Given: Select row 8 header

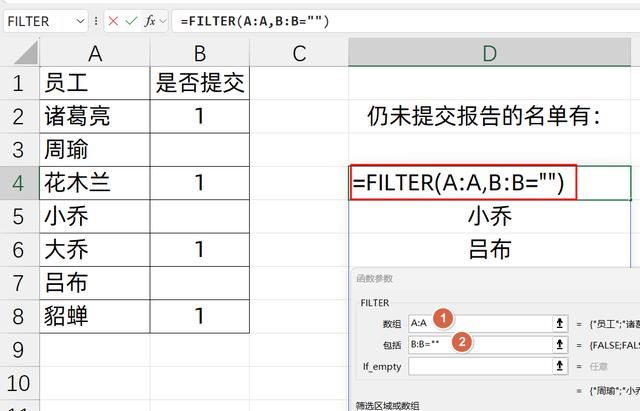Looking at the screenshot, I should coord(18,317).
